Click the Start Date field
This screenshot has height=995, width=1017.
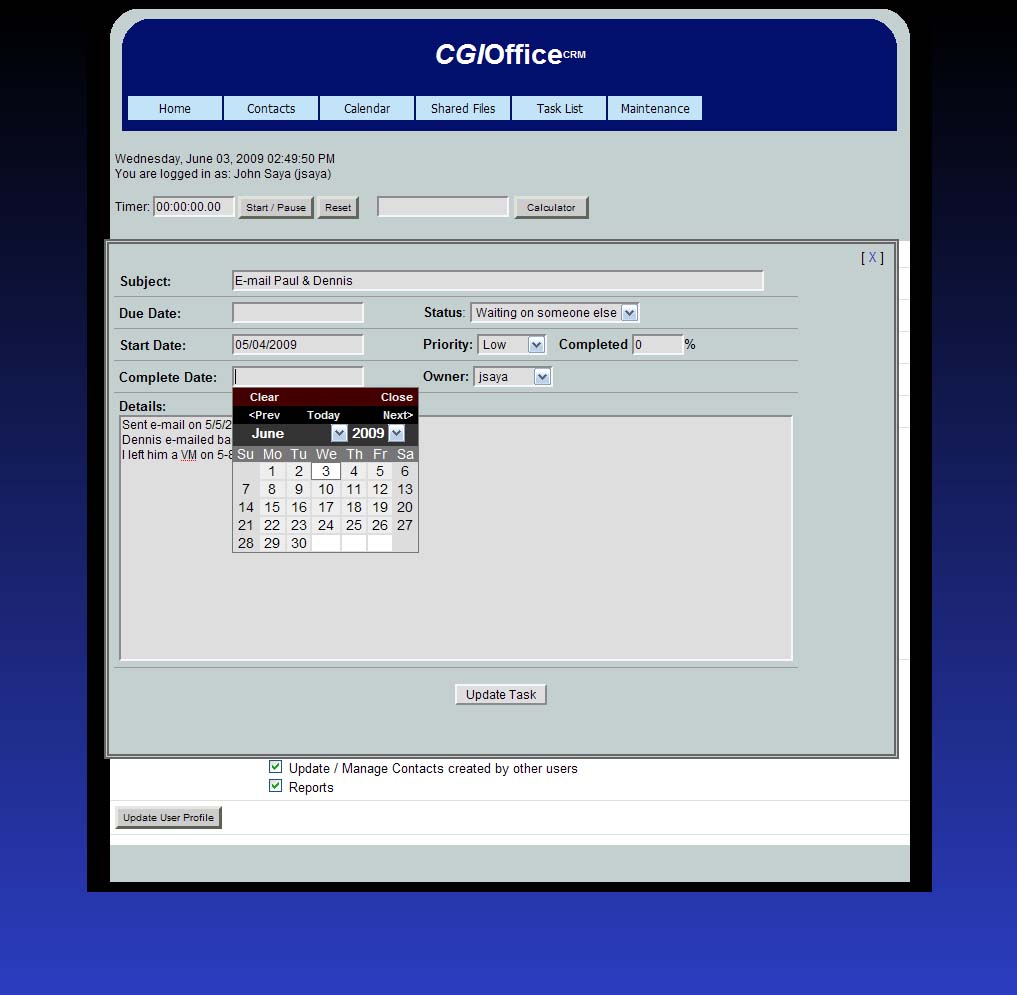298,344
